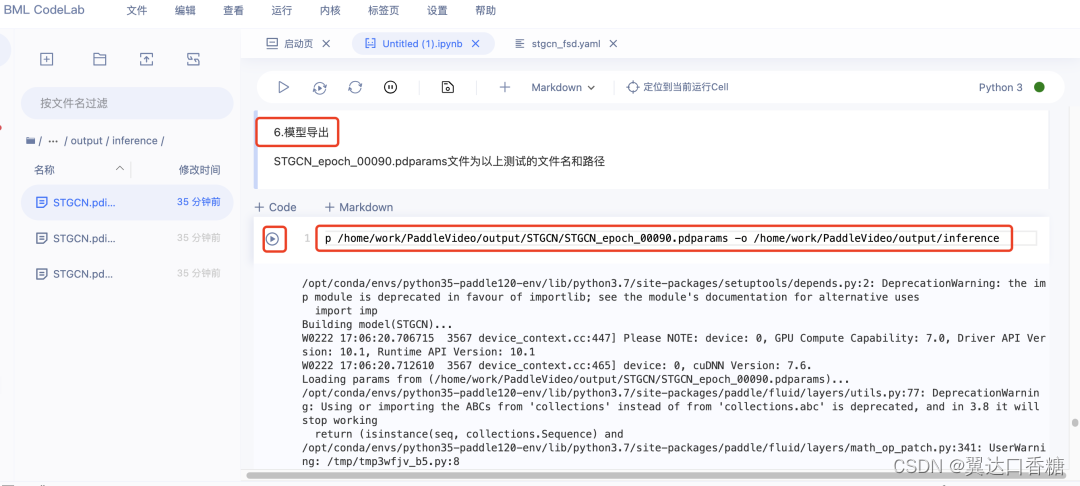1080x486 pixels.
Task: Open the 内核 menu
Action: coord(330,11)
